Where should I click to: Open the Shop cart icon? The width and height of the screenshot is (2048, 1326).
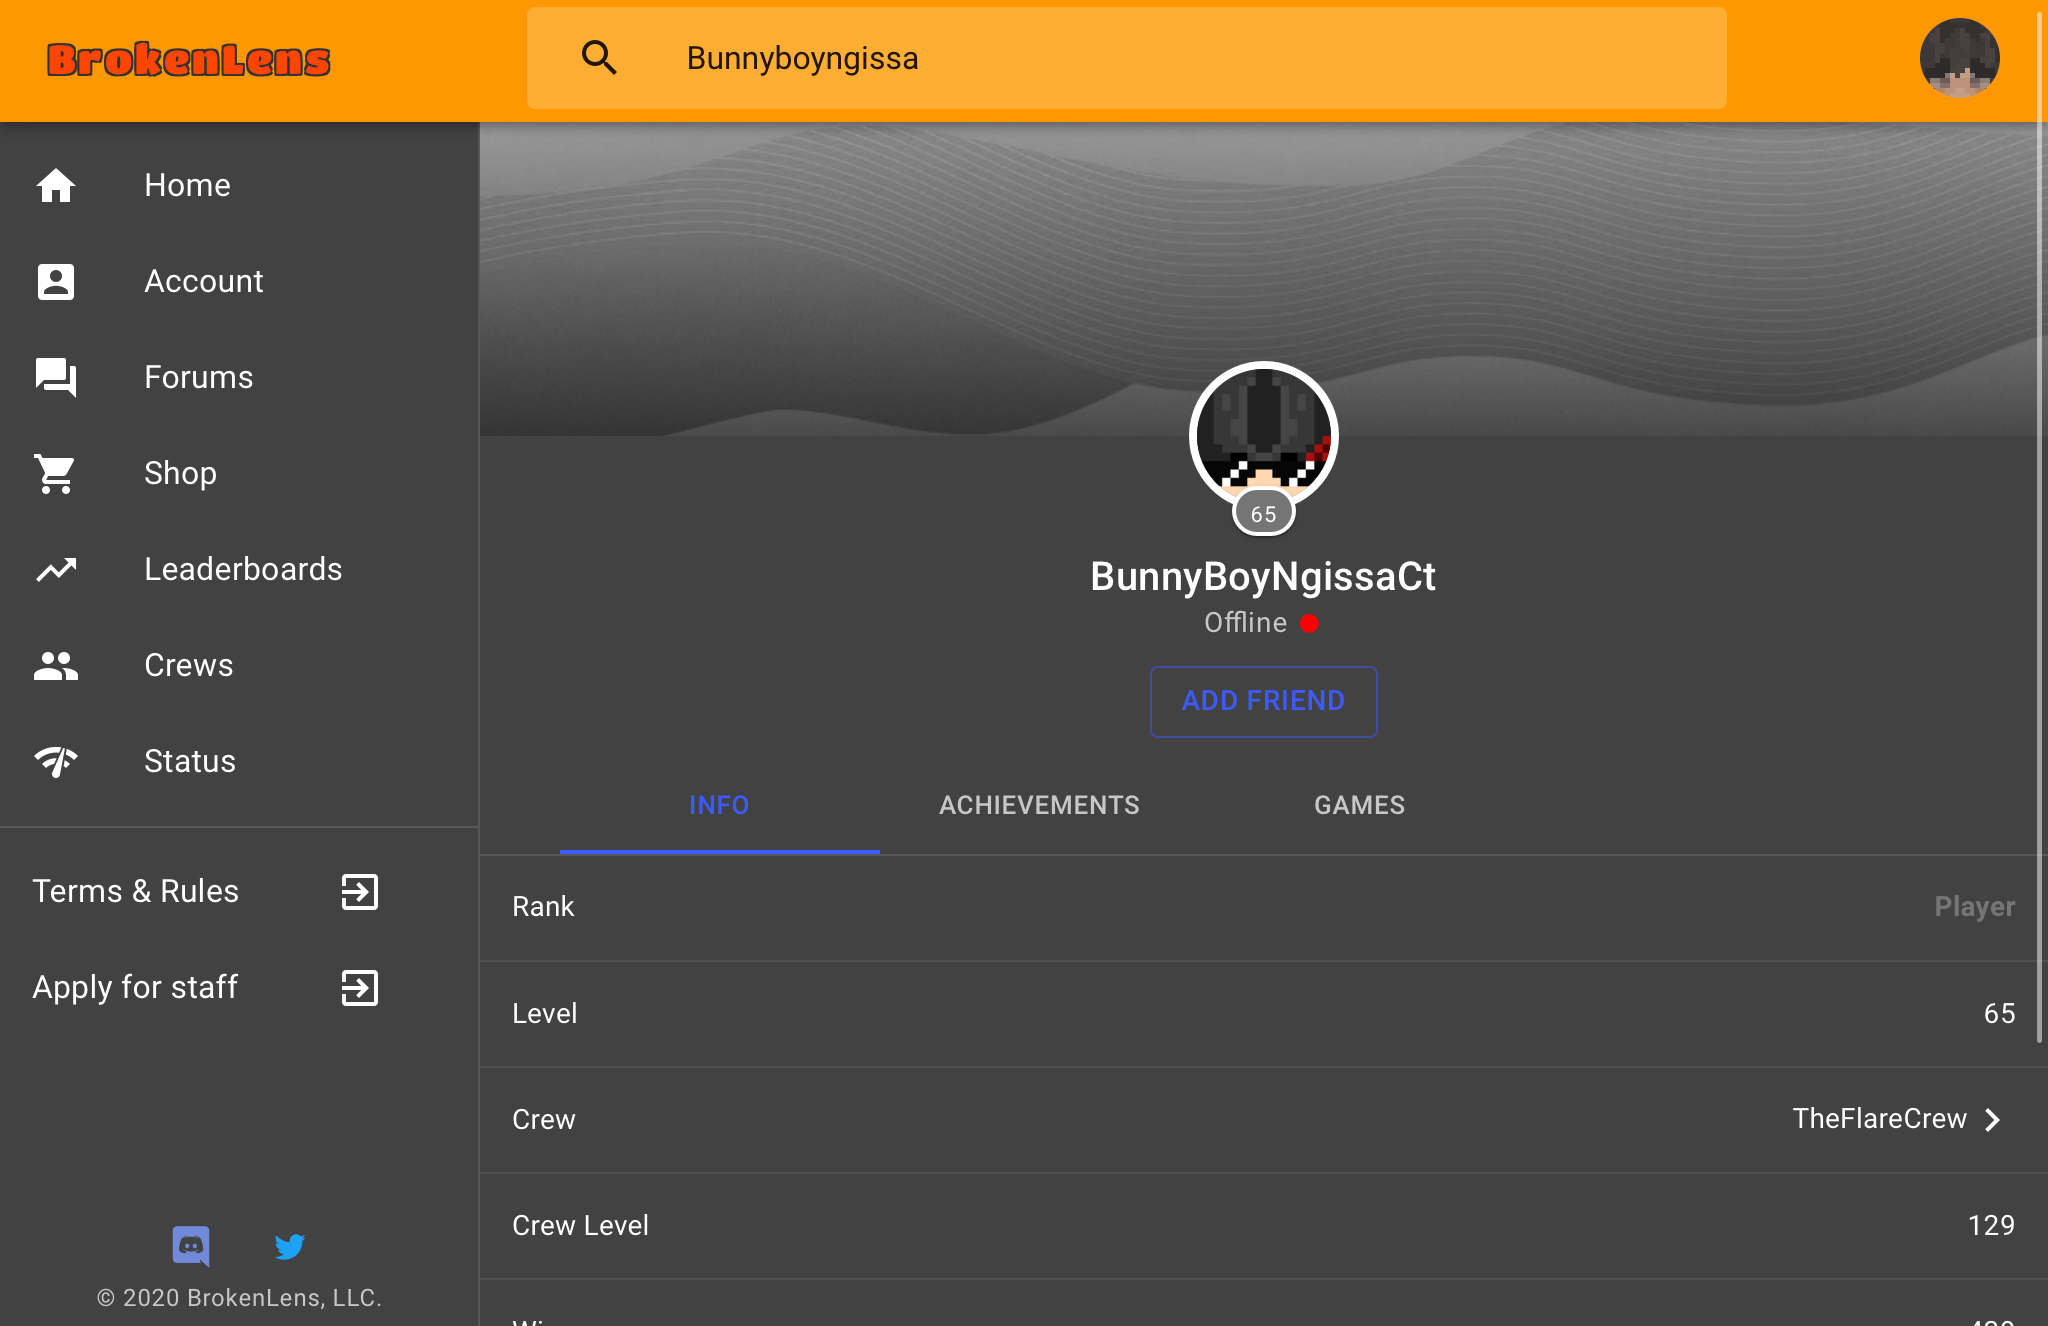coord(56,473)
